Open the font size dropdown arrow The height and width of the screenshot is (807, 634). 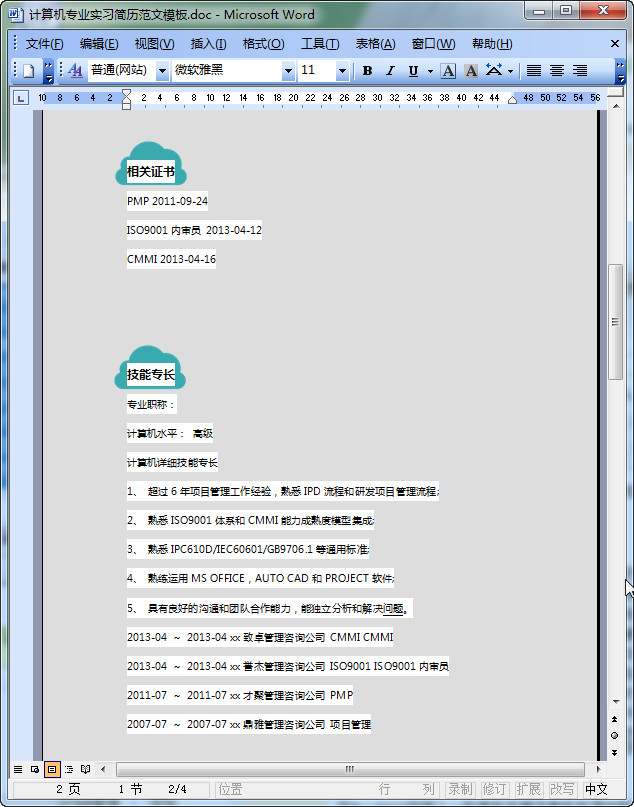pyautogui.click(x=342, y=71)
